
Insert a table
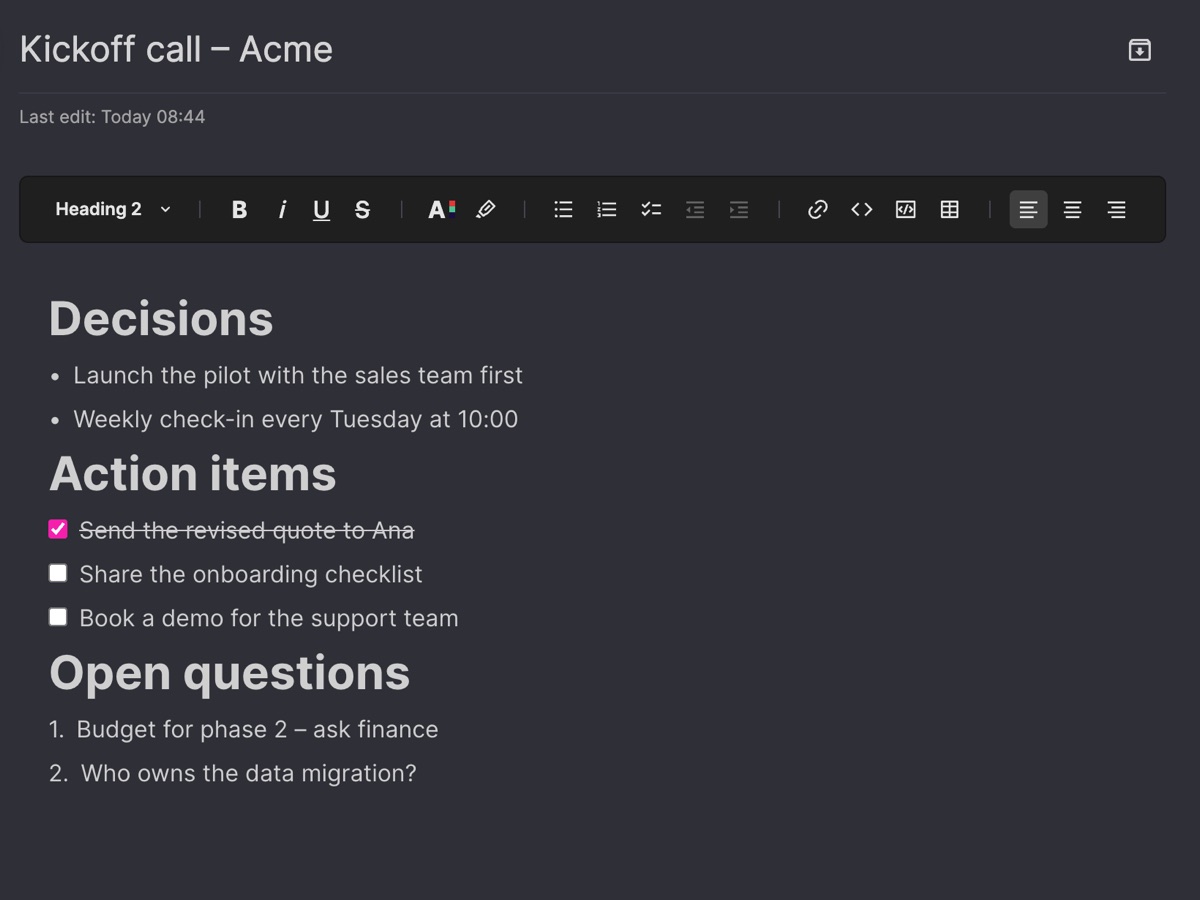950,209
